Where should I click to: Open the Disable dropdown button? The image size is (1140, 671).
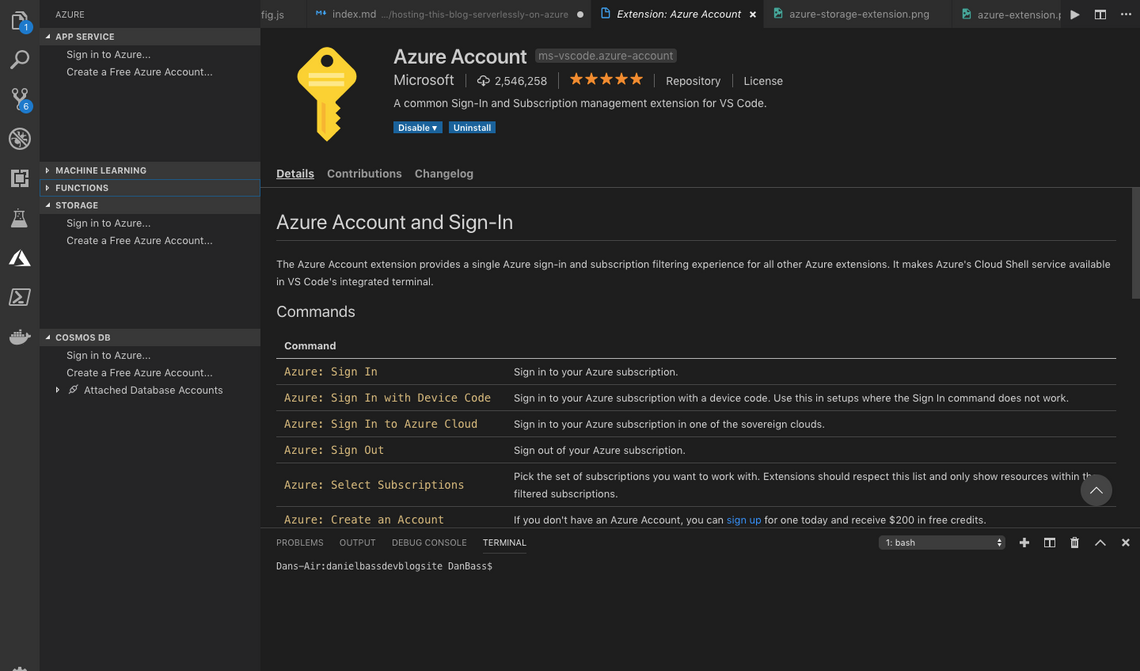(417, 128)
